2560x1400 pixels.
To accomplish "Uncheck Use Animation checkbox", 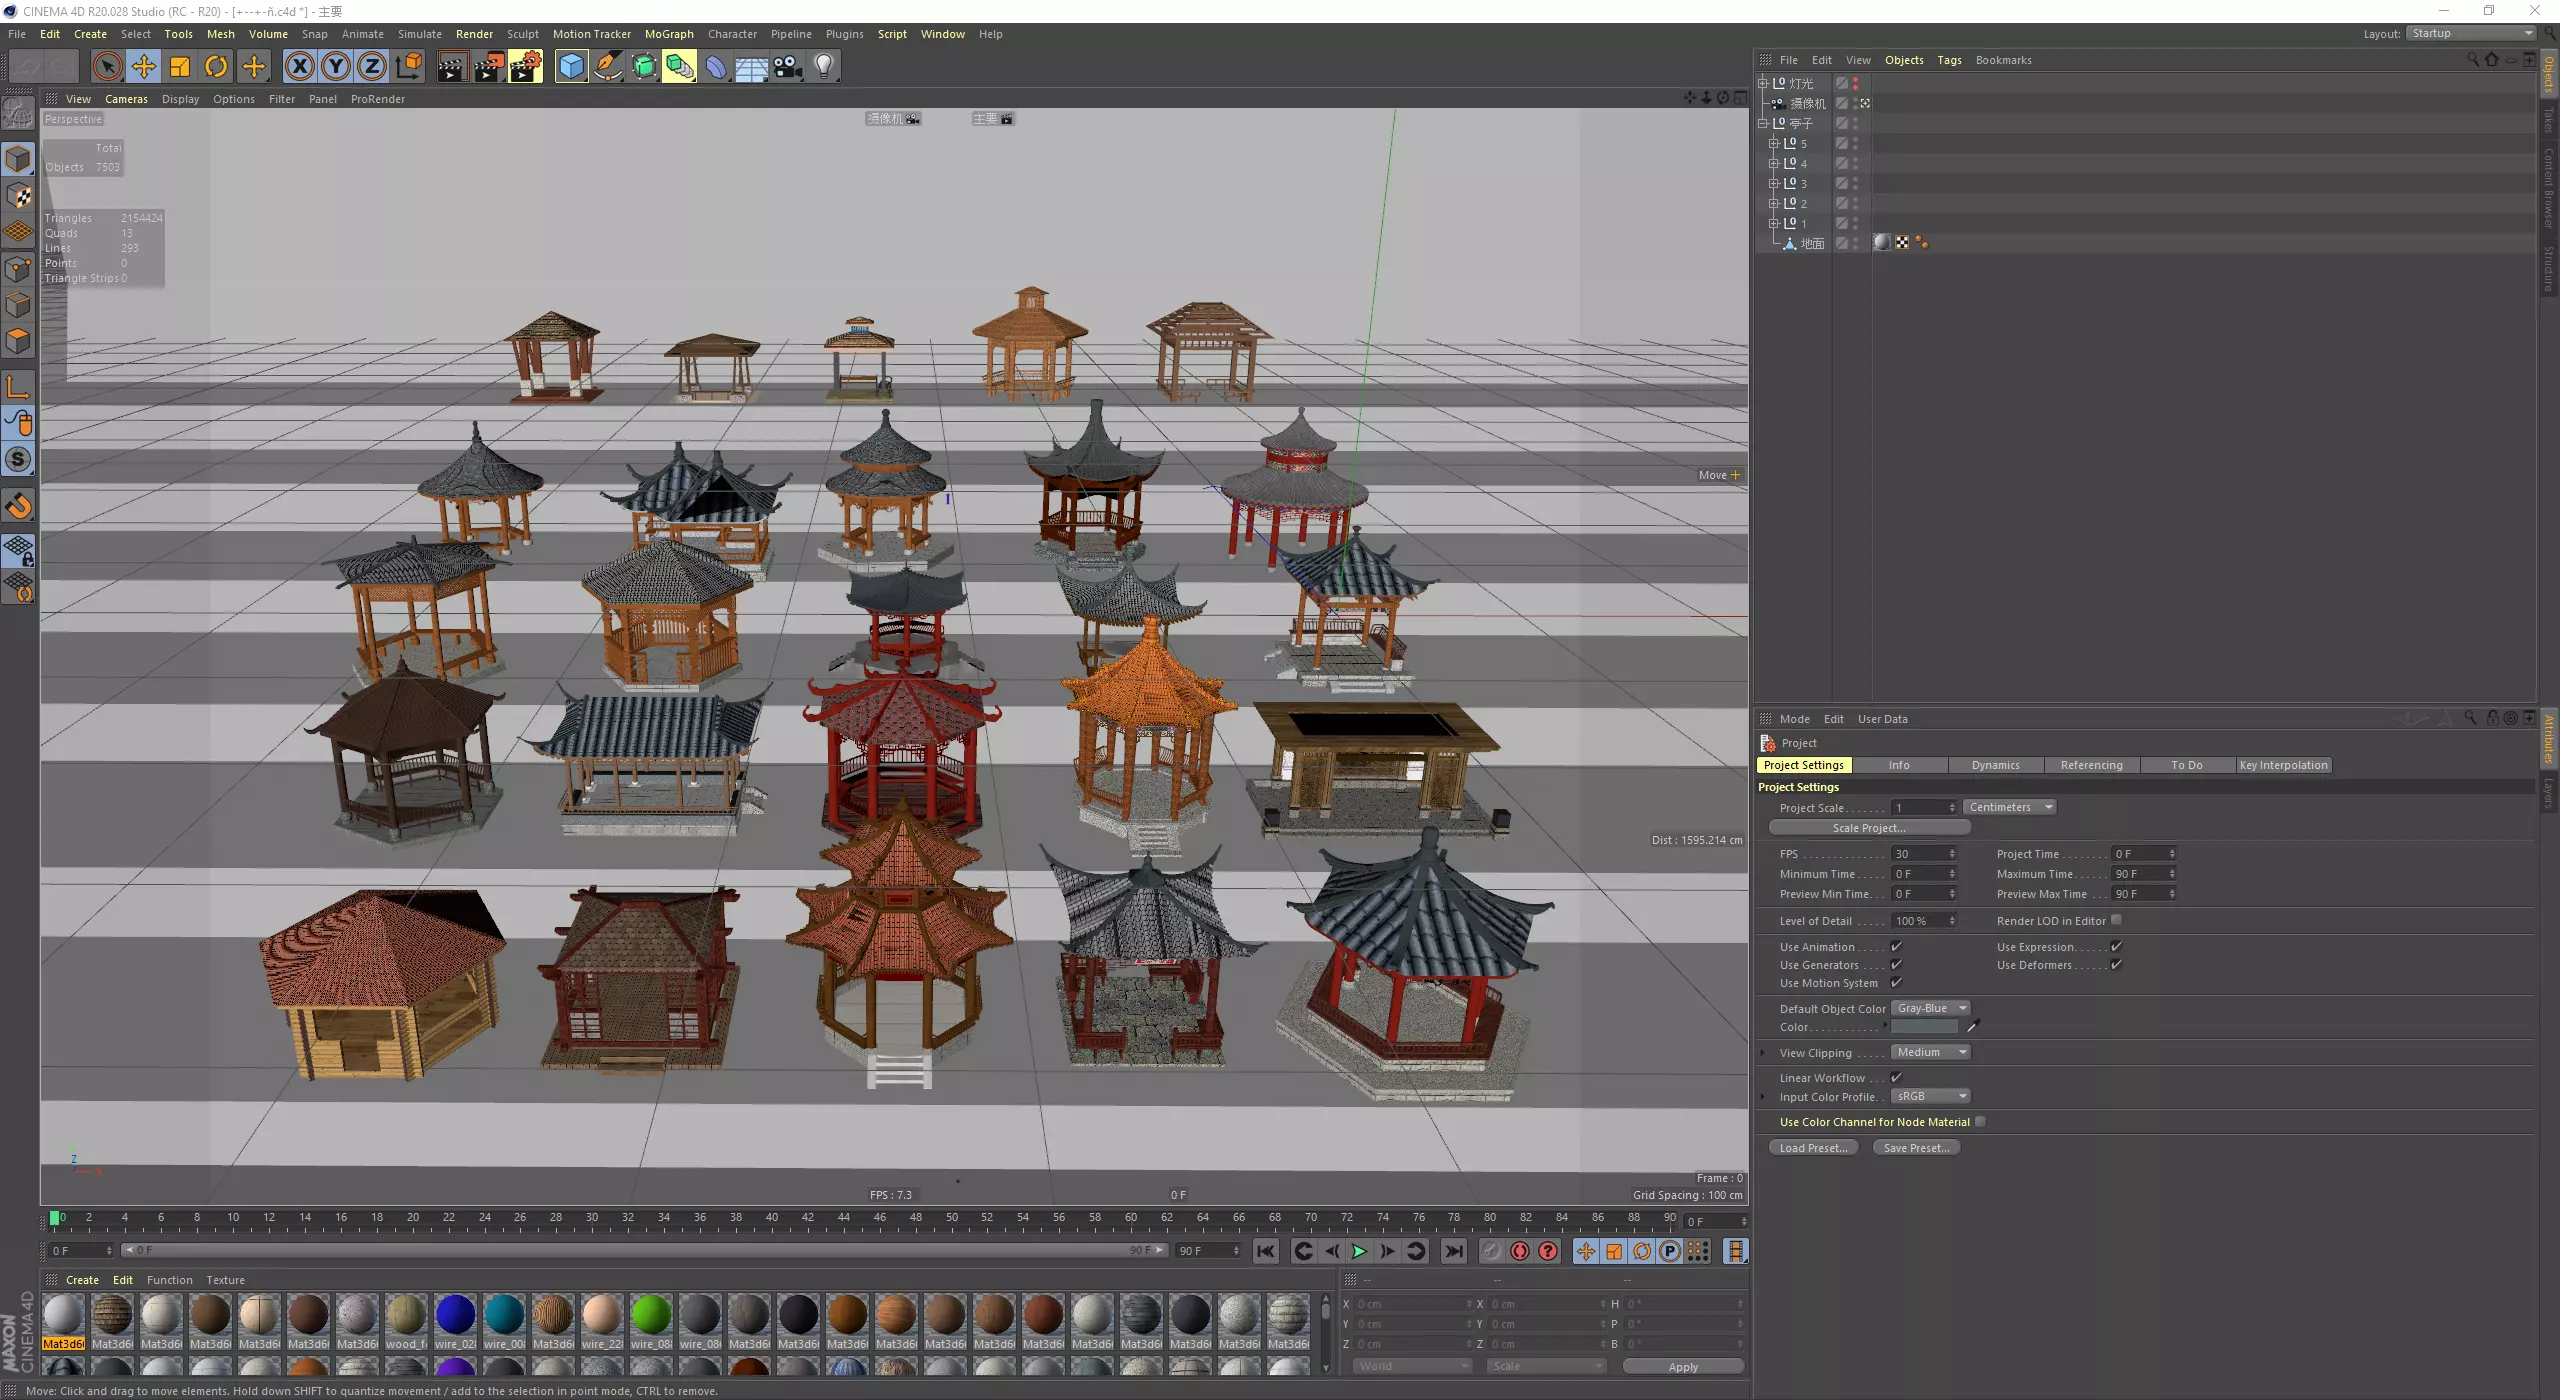I will click(x=1896, y=946).
